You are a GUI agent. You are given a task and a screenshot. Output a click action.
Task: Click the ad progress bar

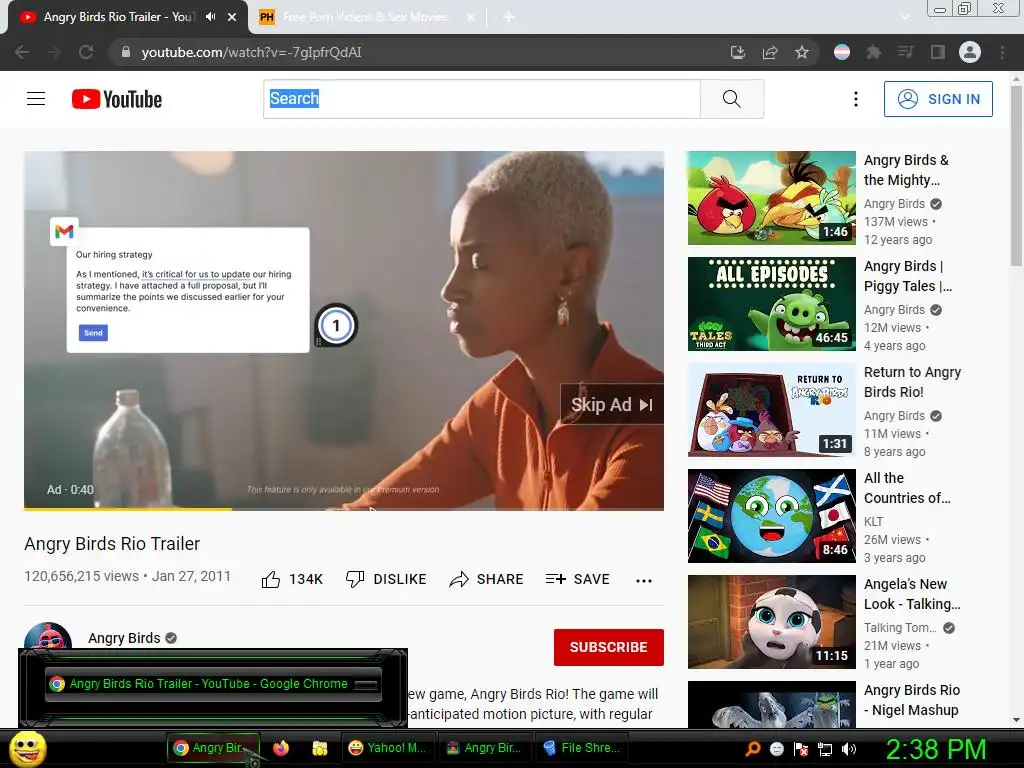(x=344, y=508)
